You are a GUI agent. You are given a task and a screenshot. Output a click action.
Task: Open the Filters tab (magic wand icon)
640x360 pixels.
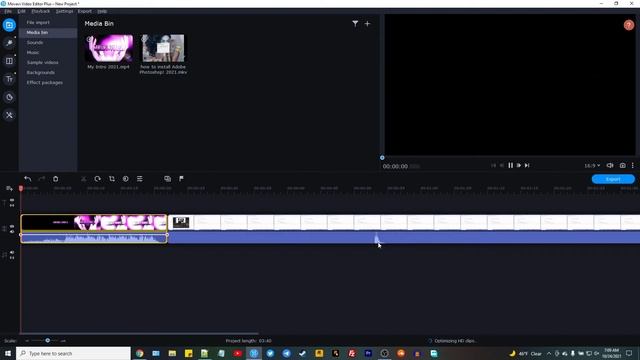9,43
